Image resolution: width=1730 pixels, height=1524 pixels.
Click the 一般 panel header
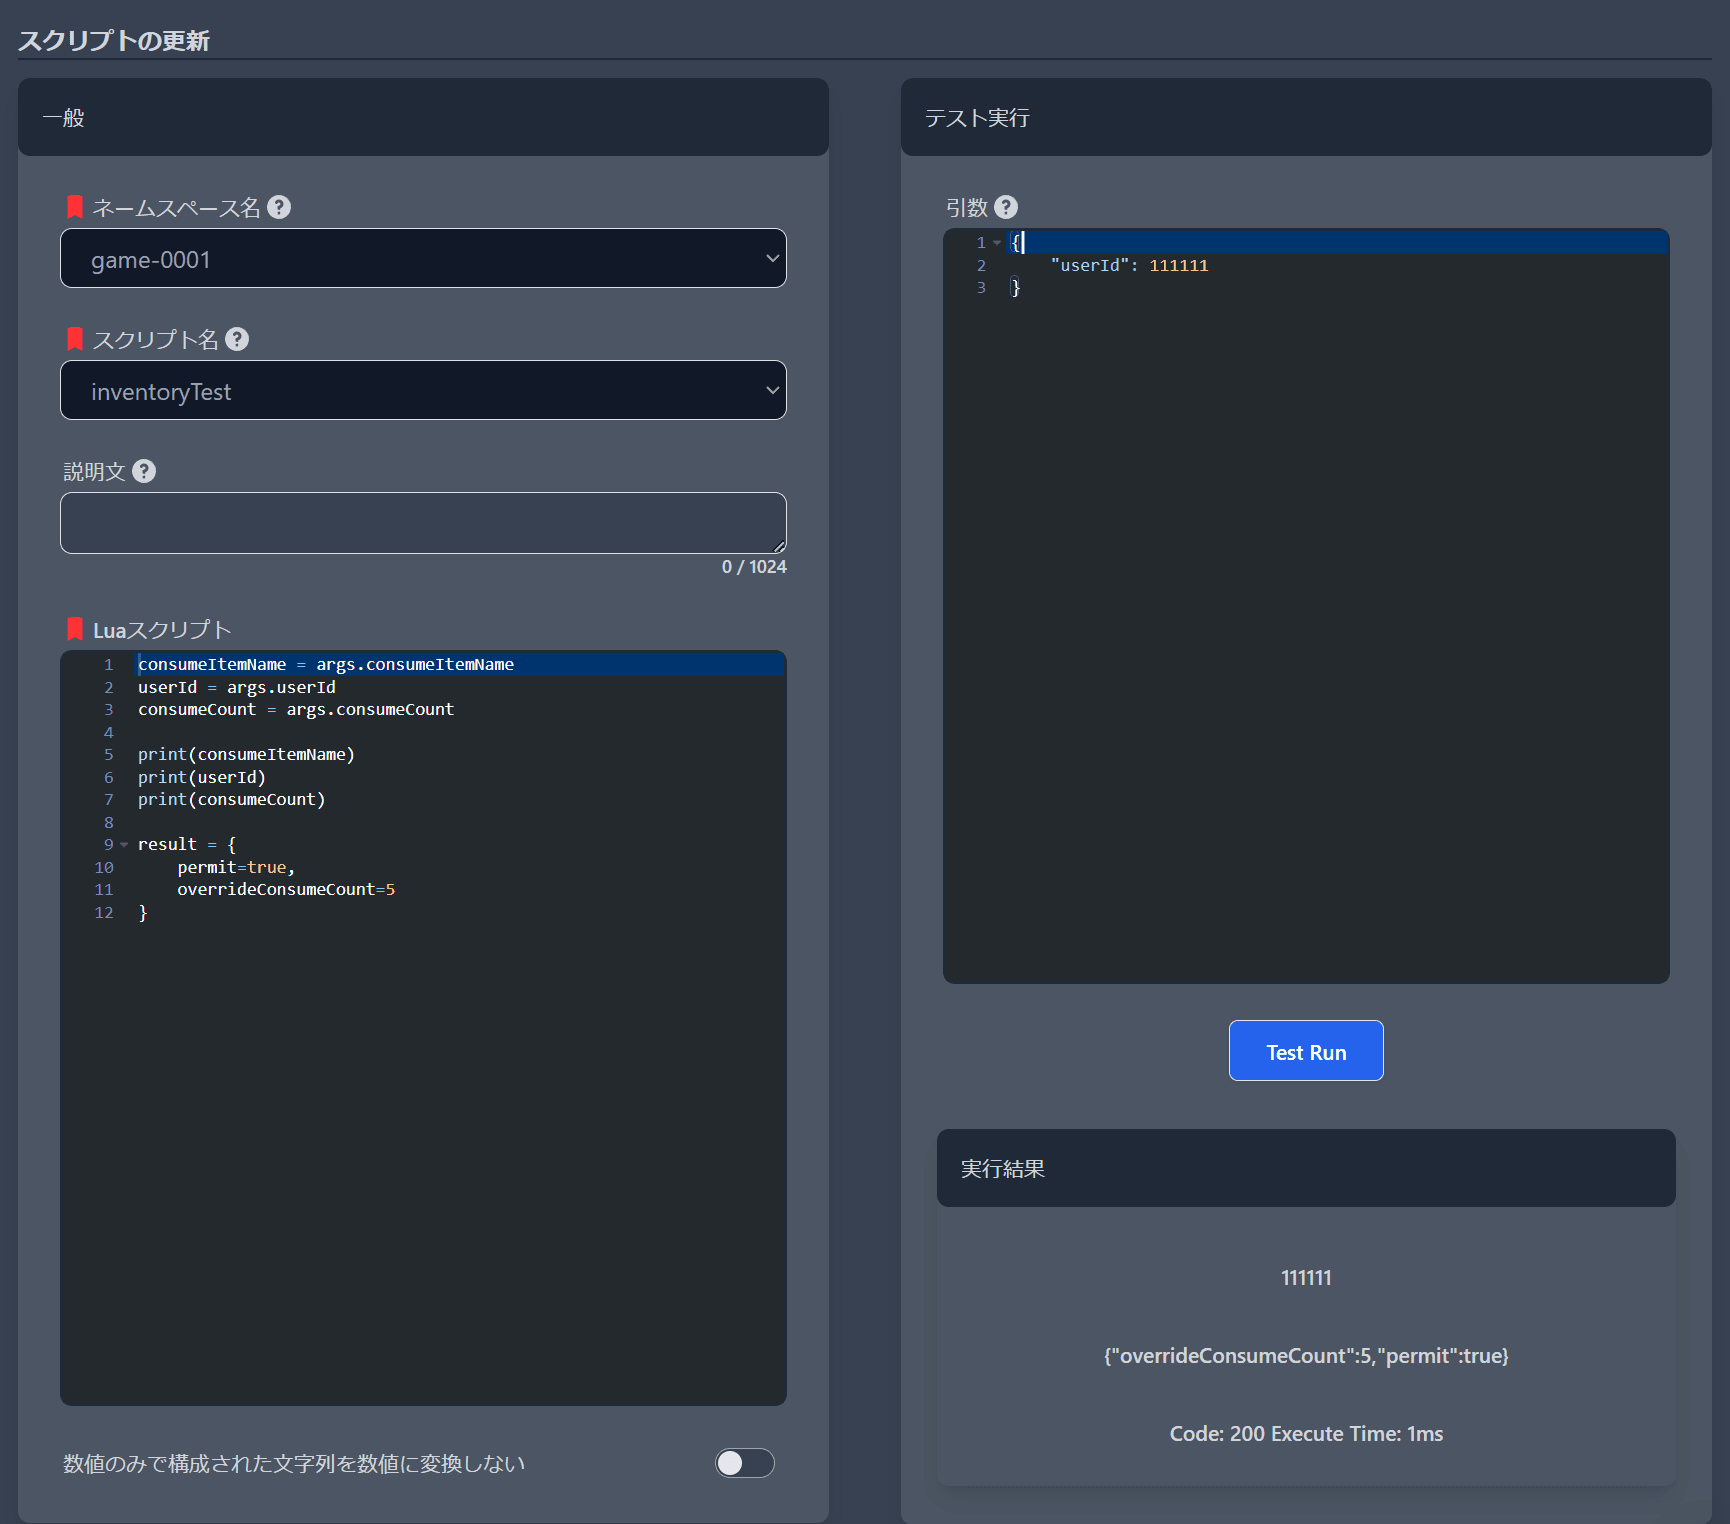point(423,117)
